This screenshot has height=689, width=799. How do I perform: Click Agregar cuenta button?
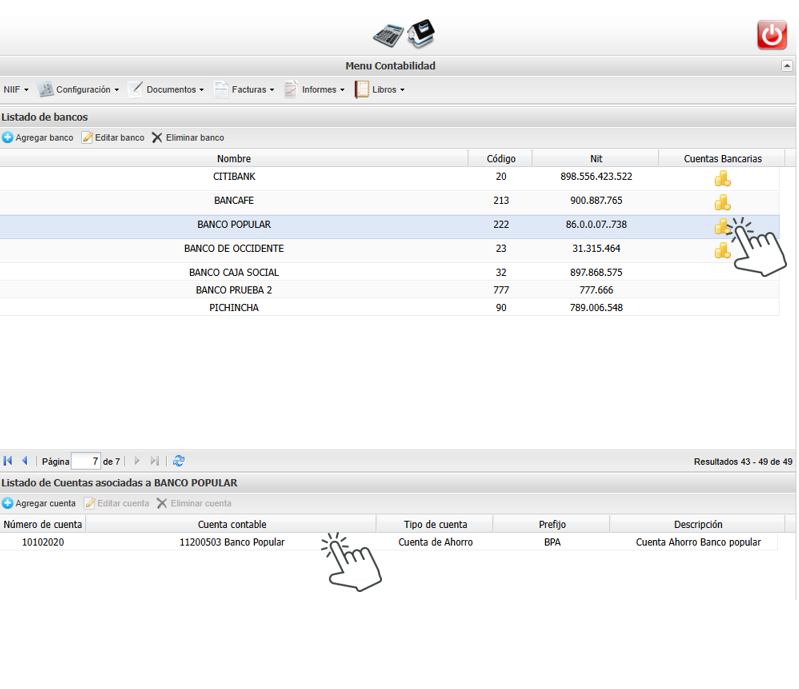[x=39, y=504]
